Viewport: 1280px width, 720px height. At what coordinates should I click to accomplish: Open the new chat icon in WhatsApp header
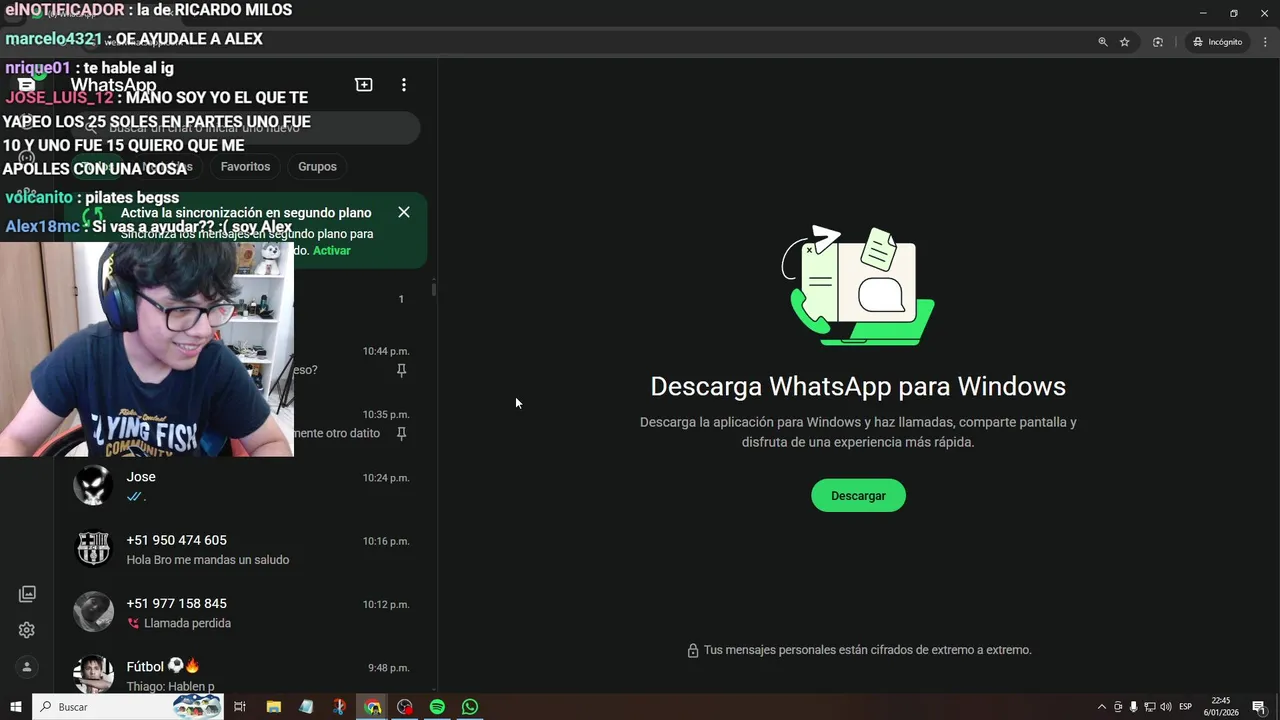pyautogui.click(x=364, y=85)
